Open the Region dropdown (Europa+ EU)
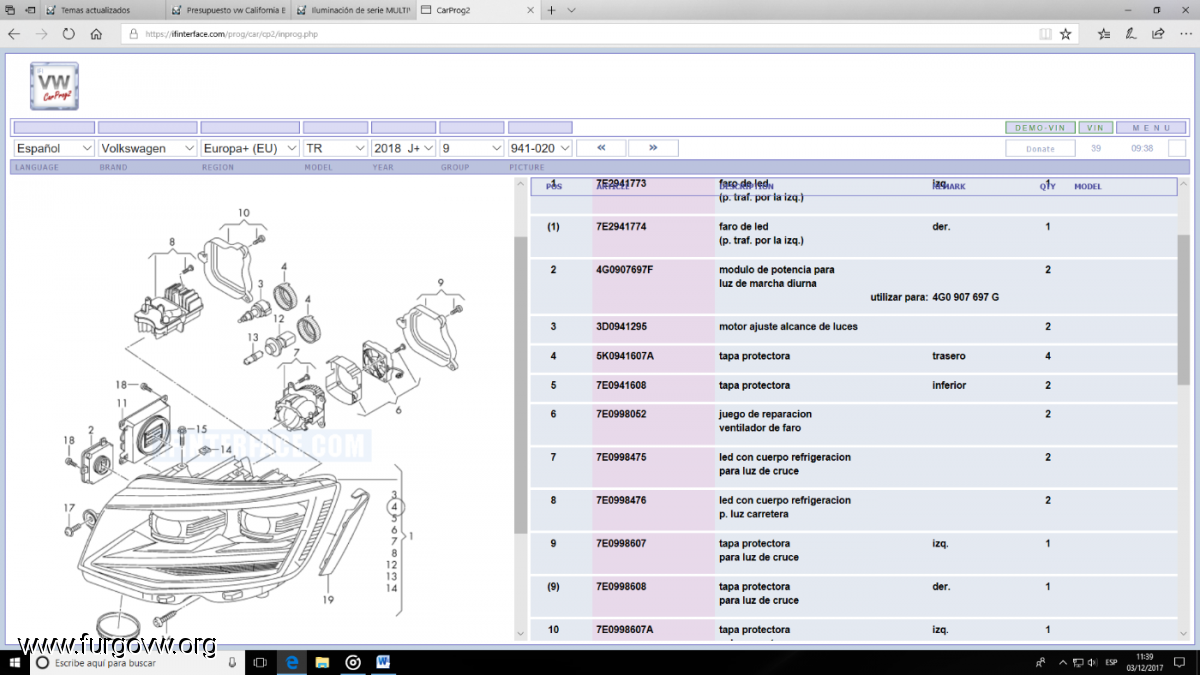 click(x=250, y=148)
